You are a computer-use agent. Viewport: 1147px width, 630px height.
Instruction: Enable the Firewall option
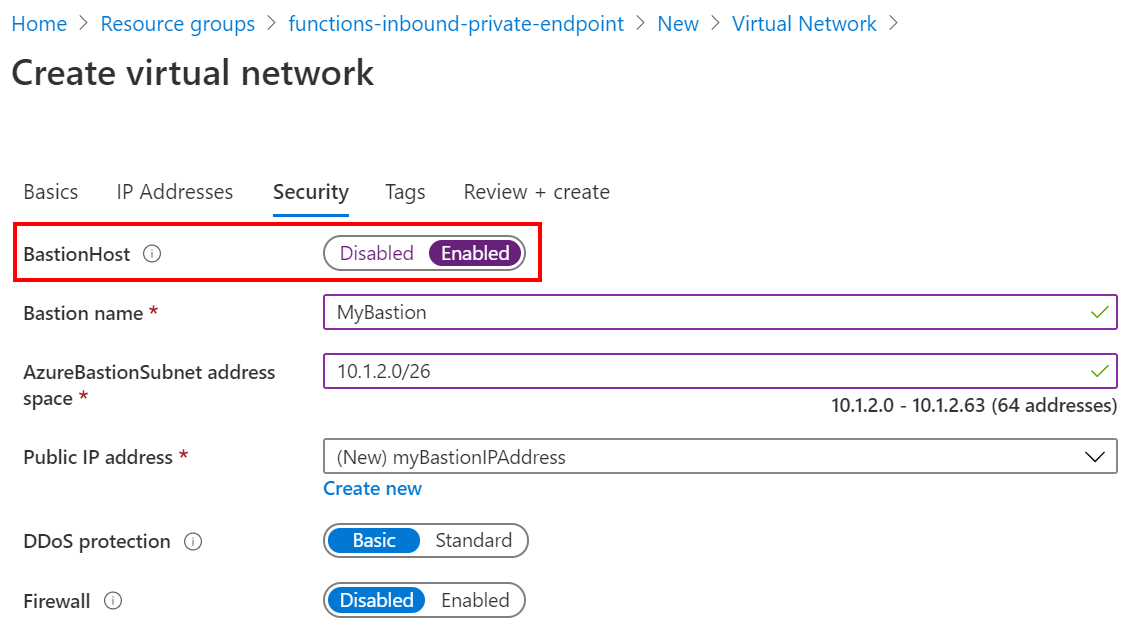[x=475, y=601]
